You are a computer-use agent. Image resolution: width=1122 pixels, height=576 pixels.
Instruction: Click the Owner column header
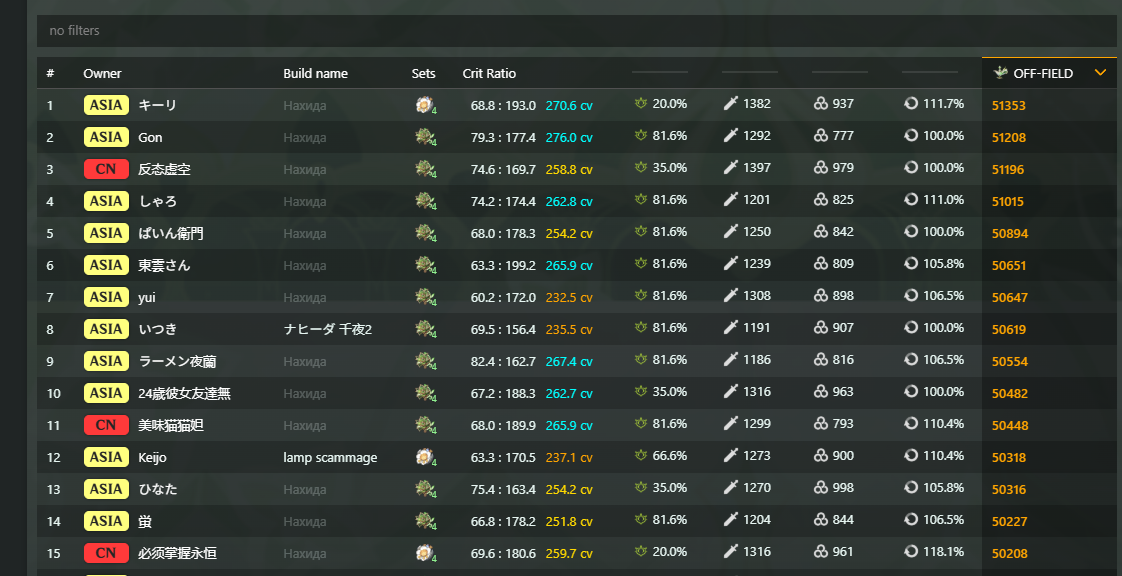(x=102, y=74)
